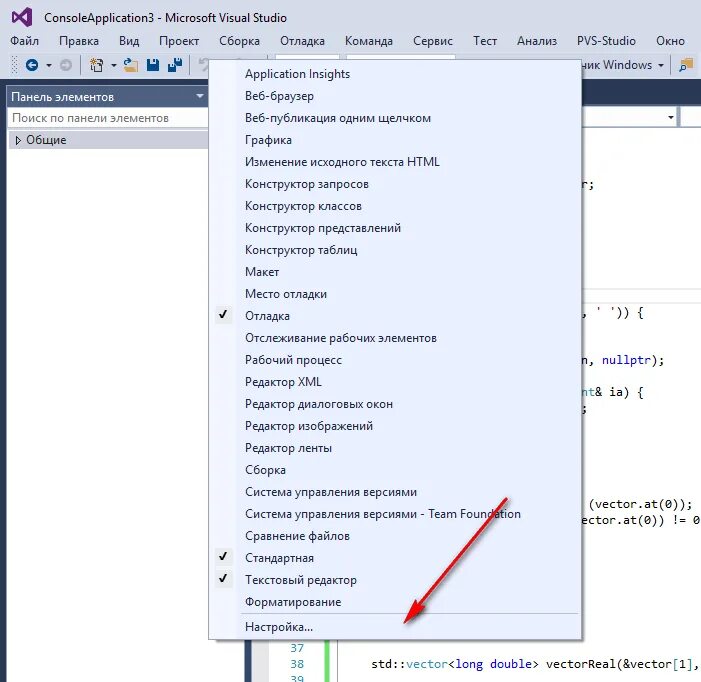Enable the Конструктор таблиц toolbar
This screenshot has width=701, height=682.
396,250
